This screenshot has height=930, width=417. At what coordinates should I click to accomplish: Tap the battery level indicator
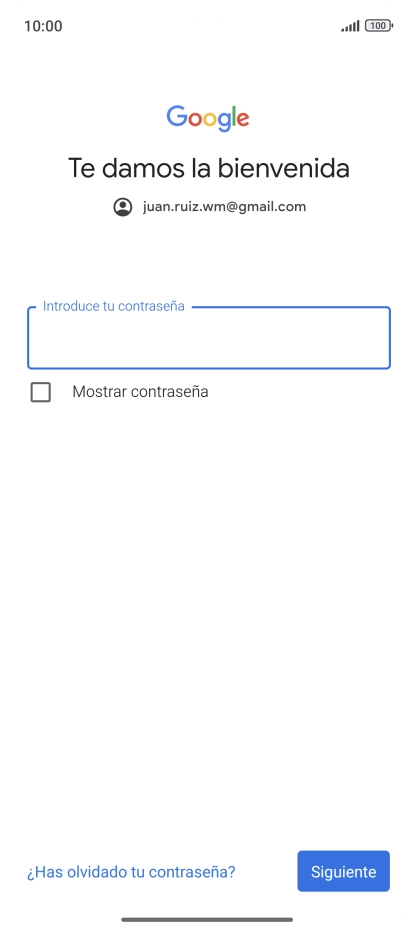tap(378, 26)
